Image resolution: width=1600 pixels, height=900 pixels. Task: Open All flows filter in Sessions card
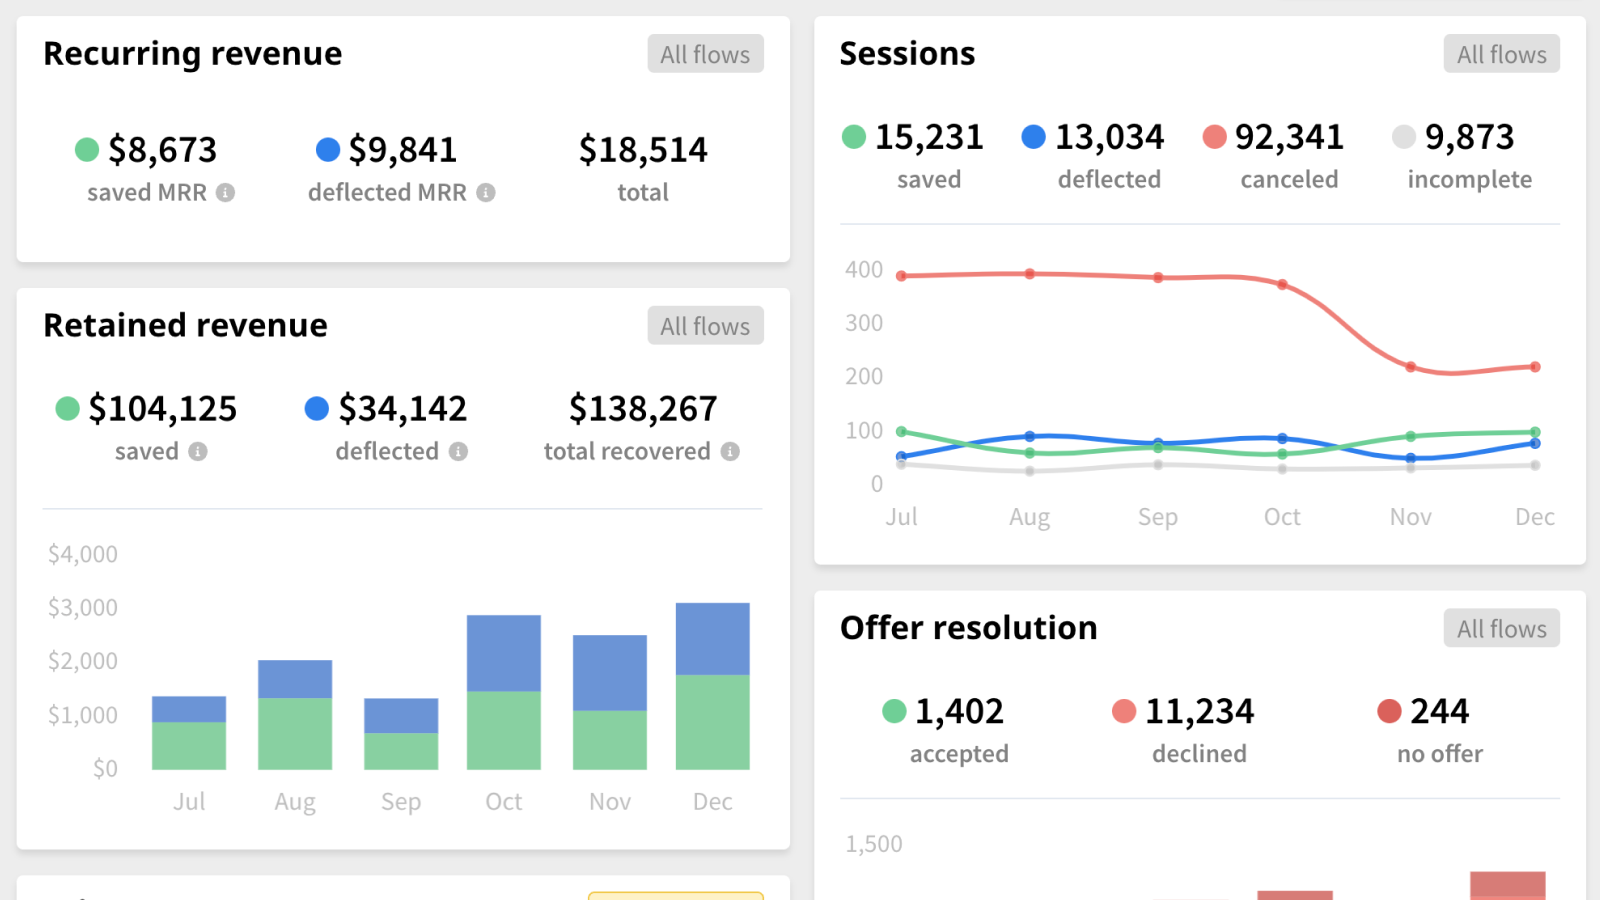point(1501,54)
